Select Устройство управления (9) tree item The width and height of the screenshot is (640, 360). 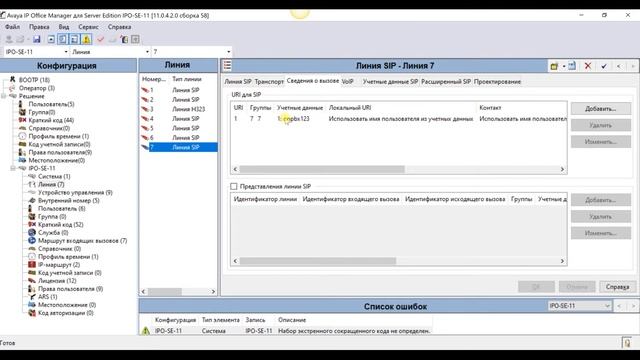coord(75,192)
